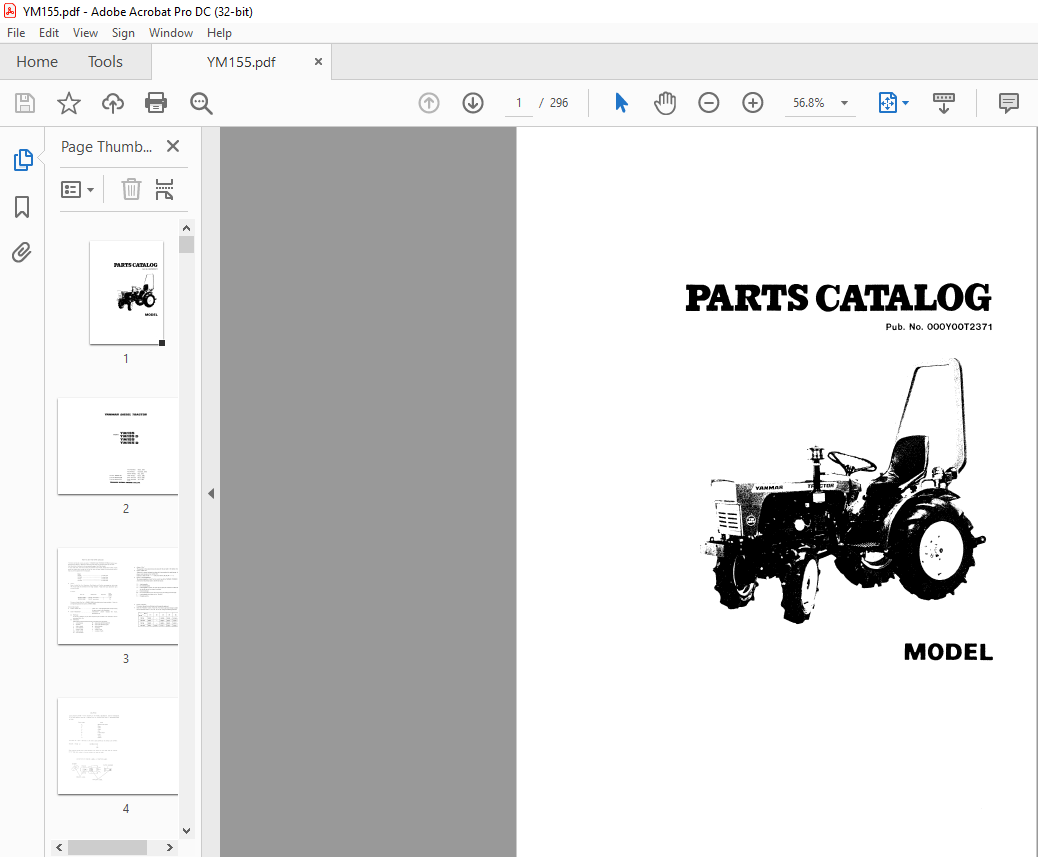Viewport: 1038px width, 857px height.
Task: Click the PARTS CATALOG heading text
Action: 838,297
